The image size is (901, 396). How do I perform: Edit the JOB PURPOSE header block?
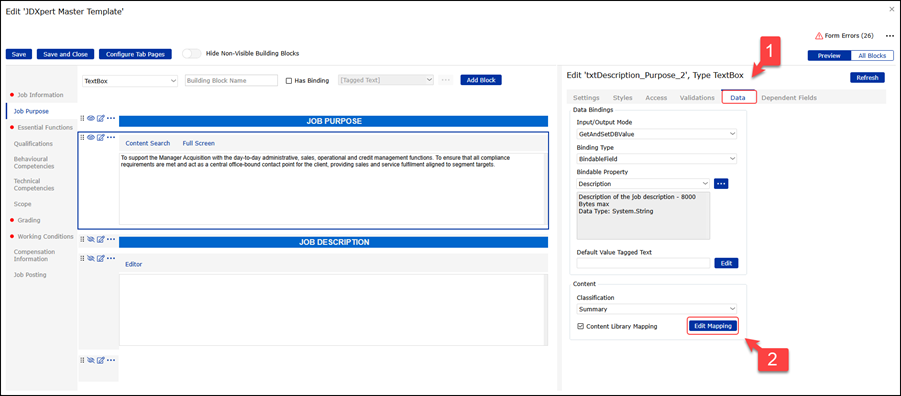pos(101,118)
